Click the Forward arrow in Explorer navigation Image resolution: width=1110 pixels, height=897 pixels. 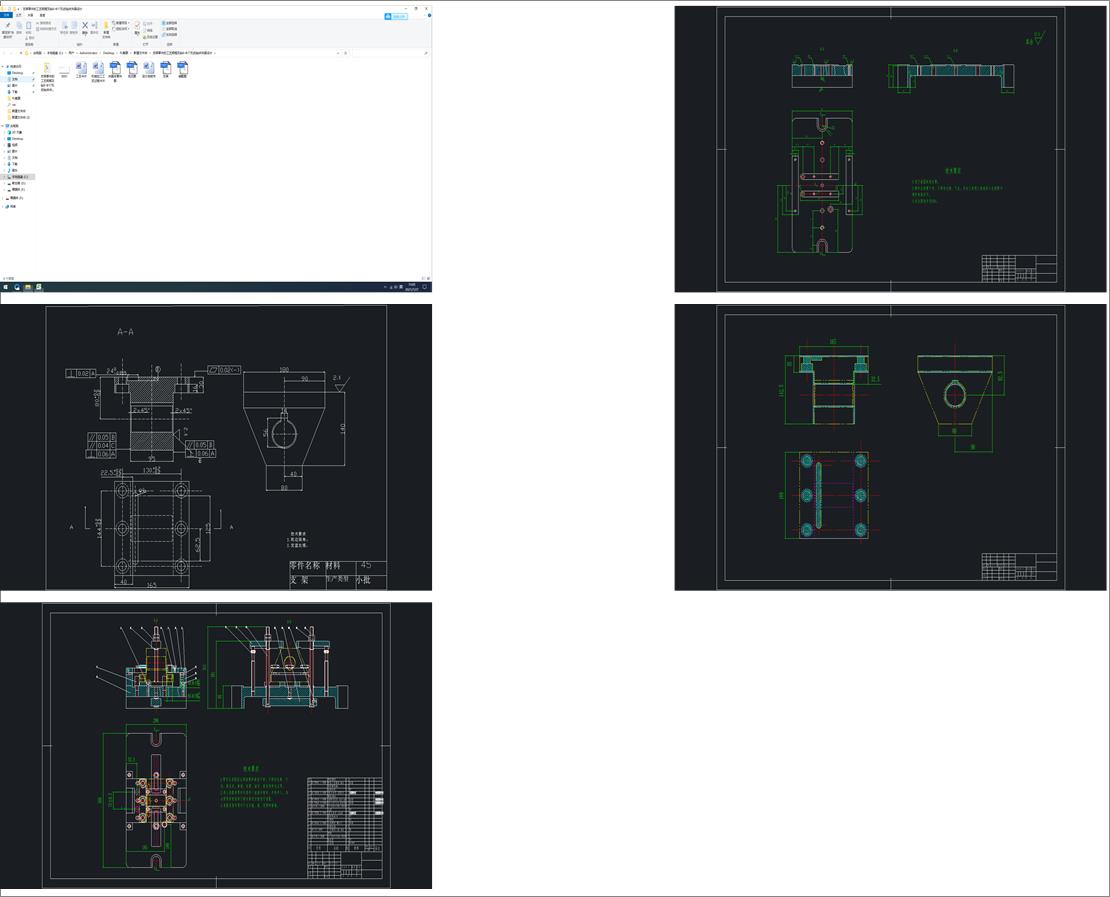click(x=11, y=53)
